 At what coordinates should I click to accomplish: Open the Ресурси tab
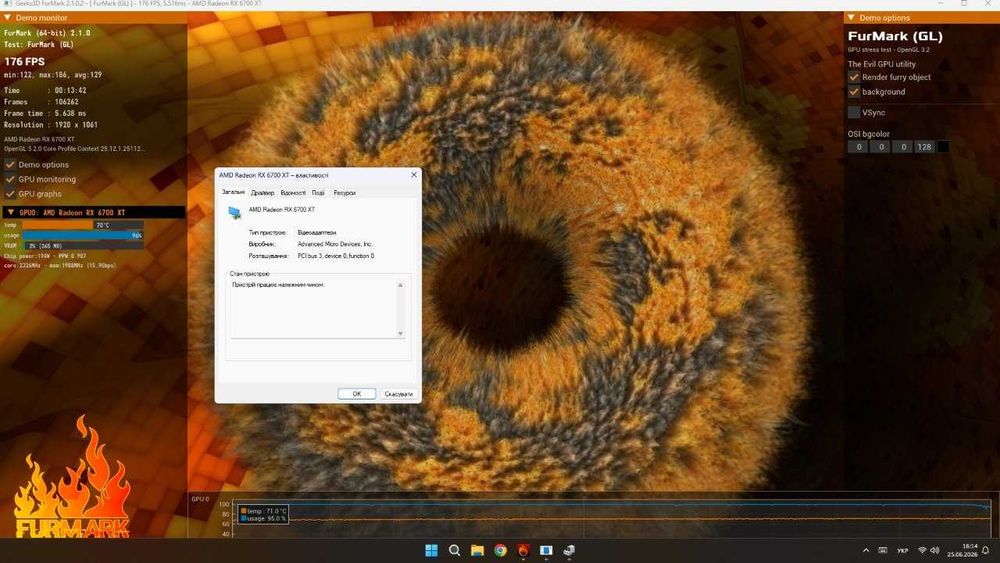click(x=344, y=193)
